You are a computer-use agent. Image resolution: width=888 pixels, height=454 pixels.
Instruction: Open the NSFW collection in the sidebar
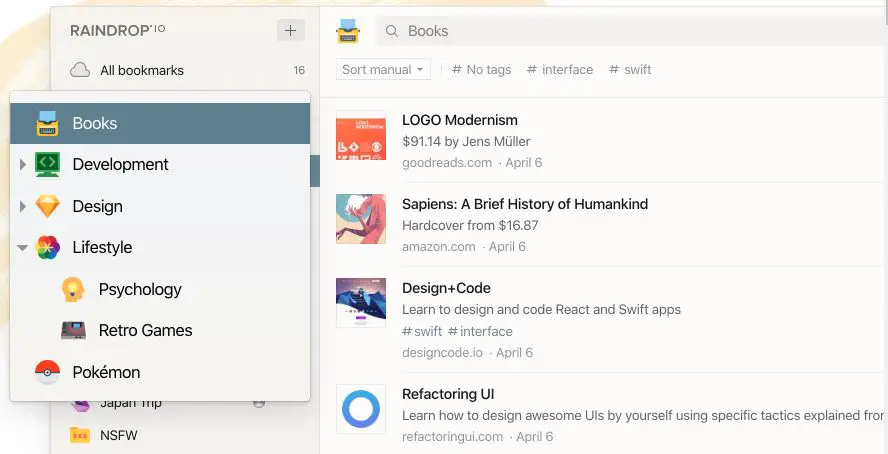coord(119,435)
